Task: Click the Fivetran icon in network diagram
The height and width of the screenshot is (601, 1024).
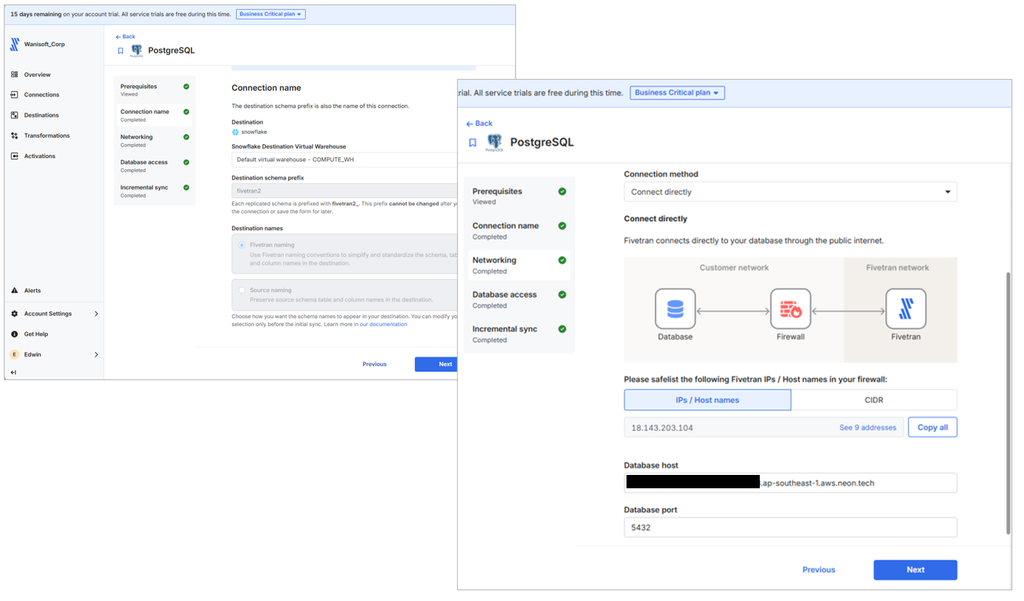Action: (906, 308)
